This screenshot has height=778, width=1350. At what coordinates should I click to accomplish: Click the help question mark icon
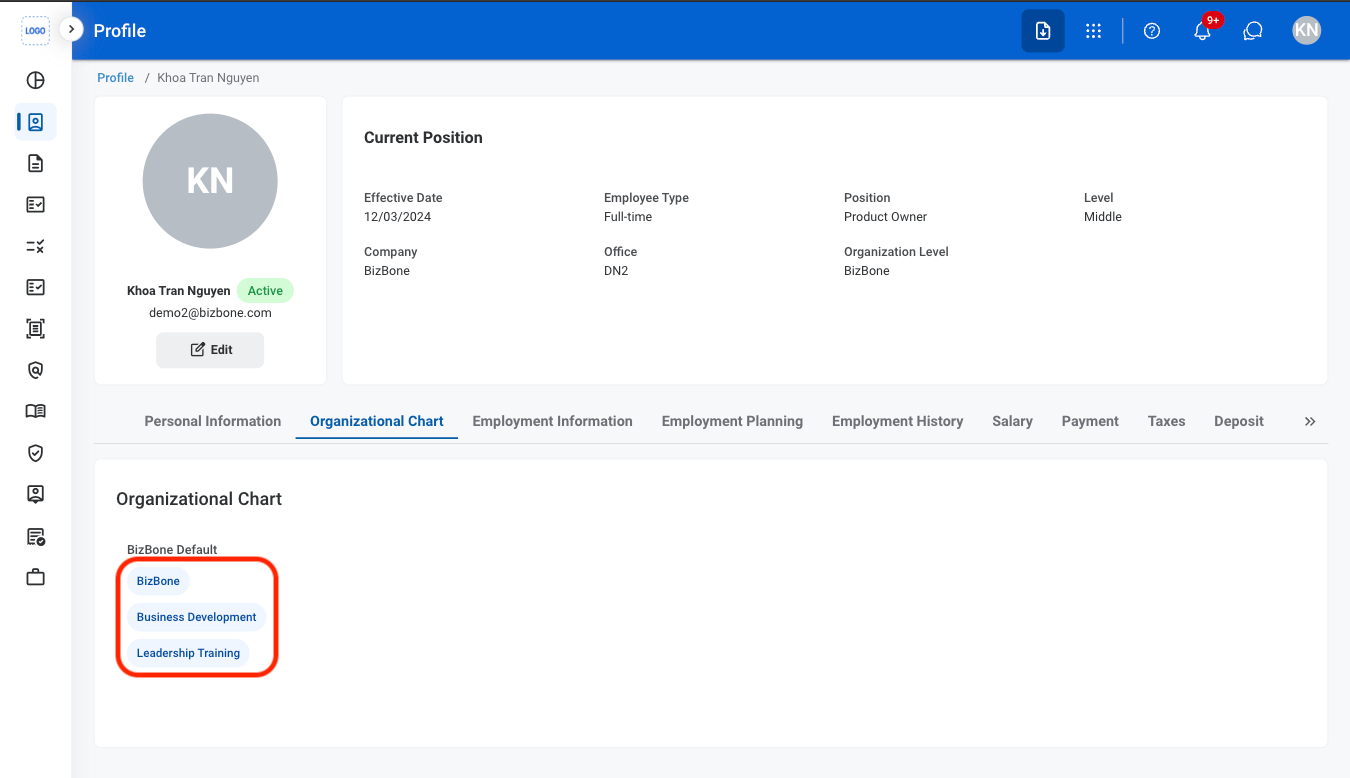pyautogui.click(x=1152, y=31)
